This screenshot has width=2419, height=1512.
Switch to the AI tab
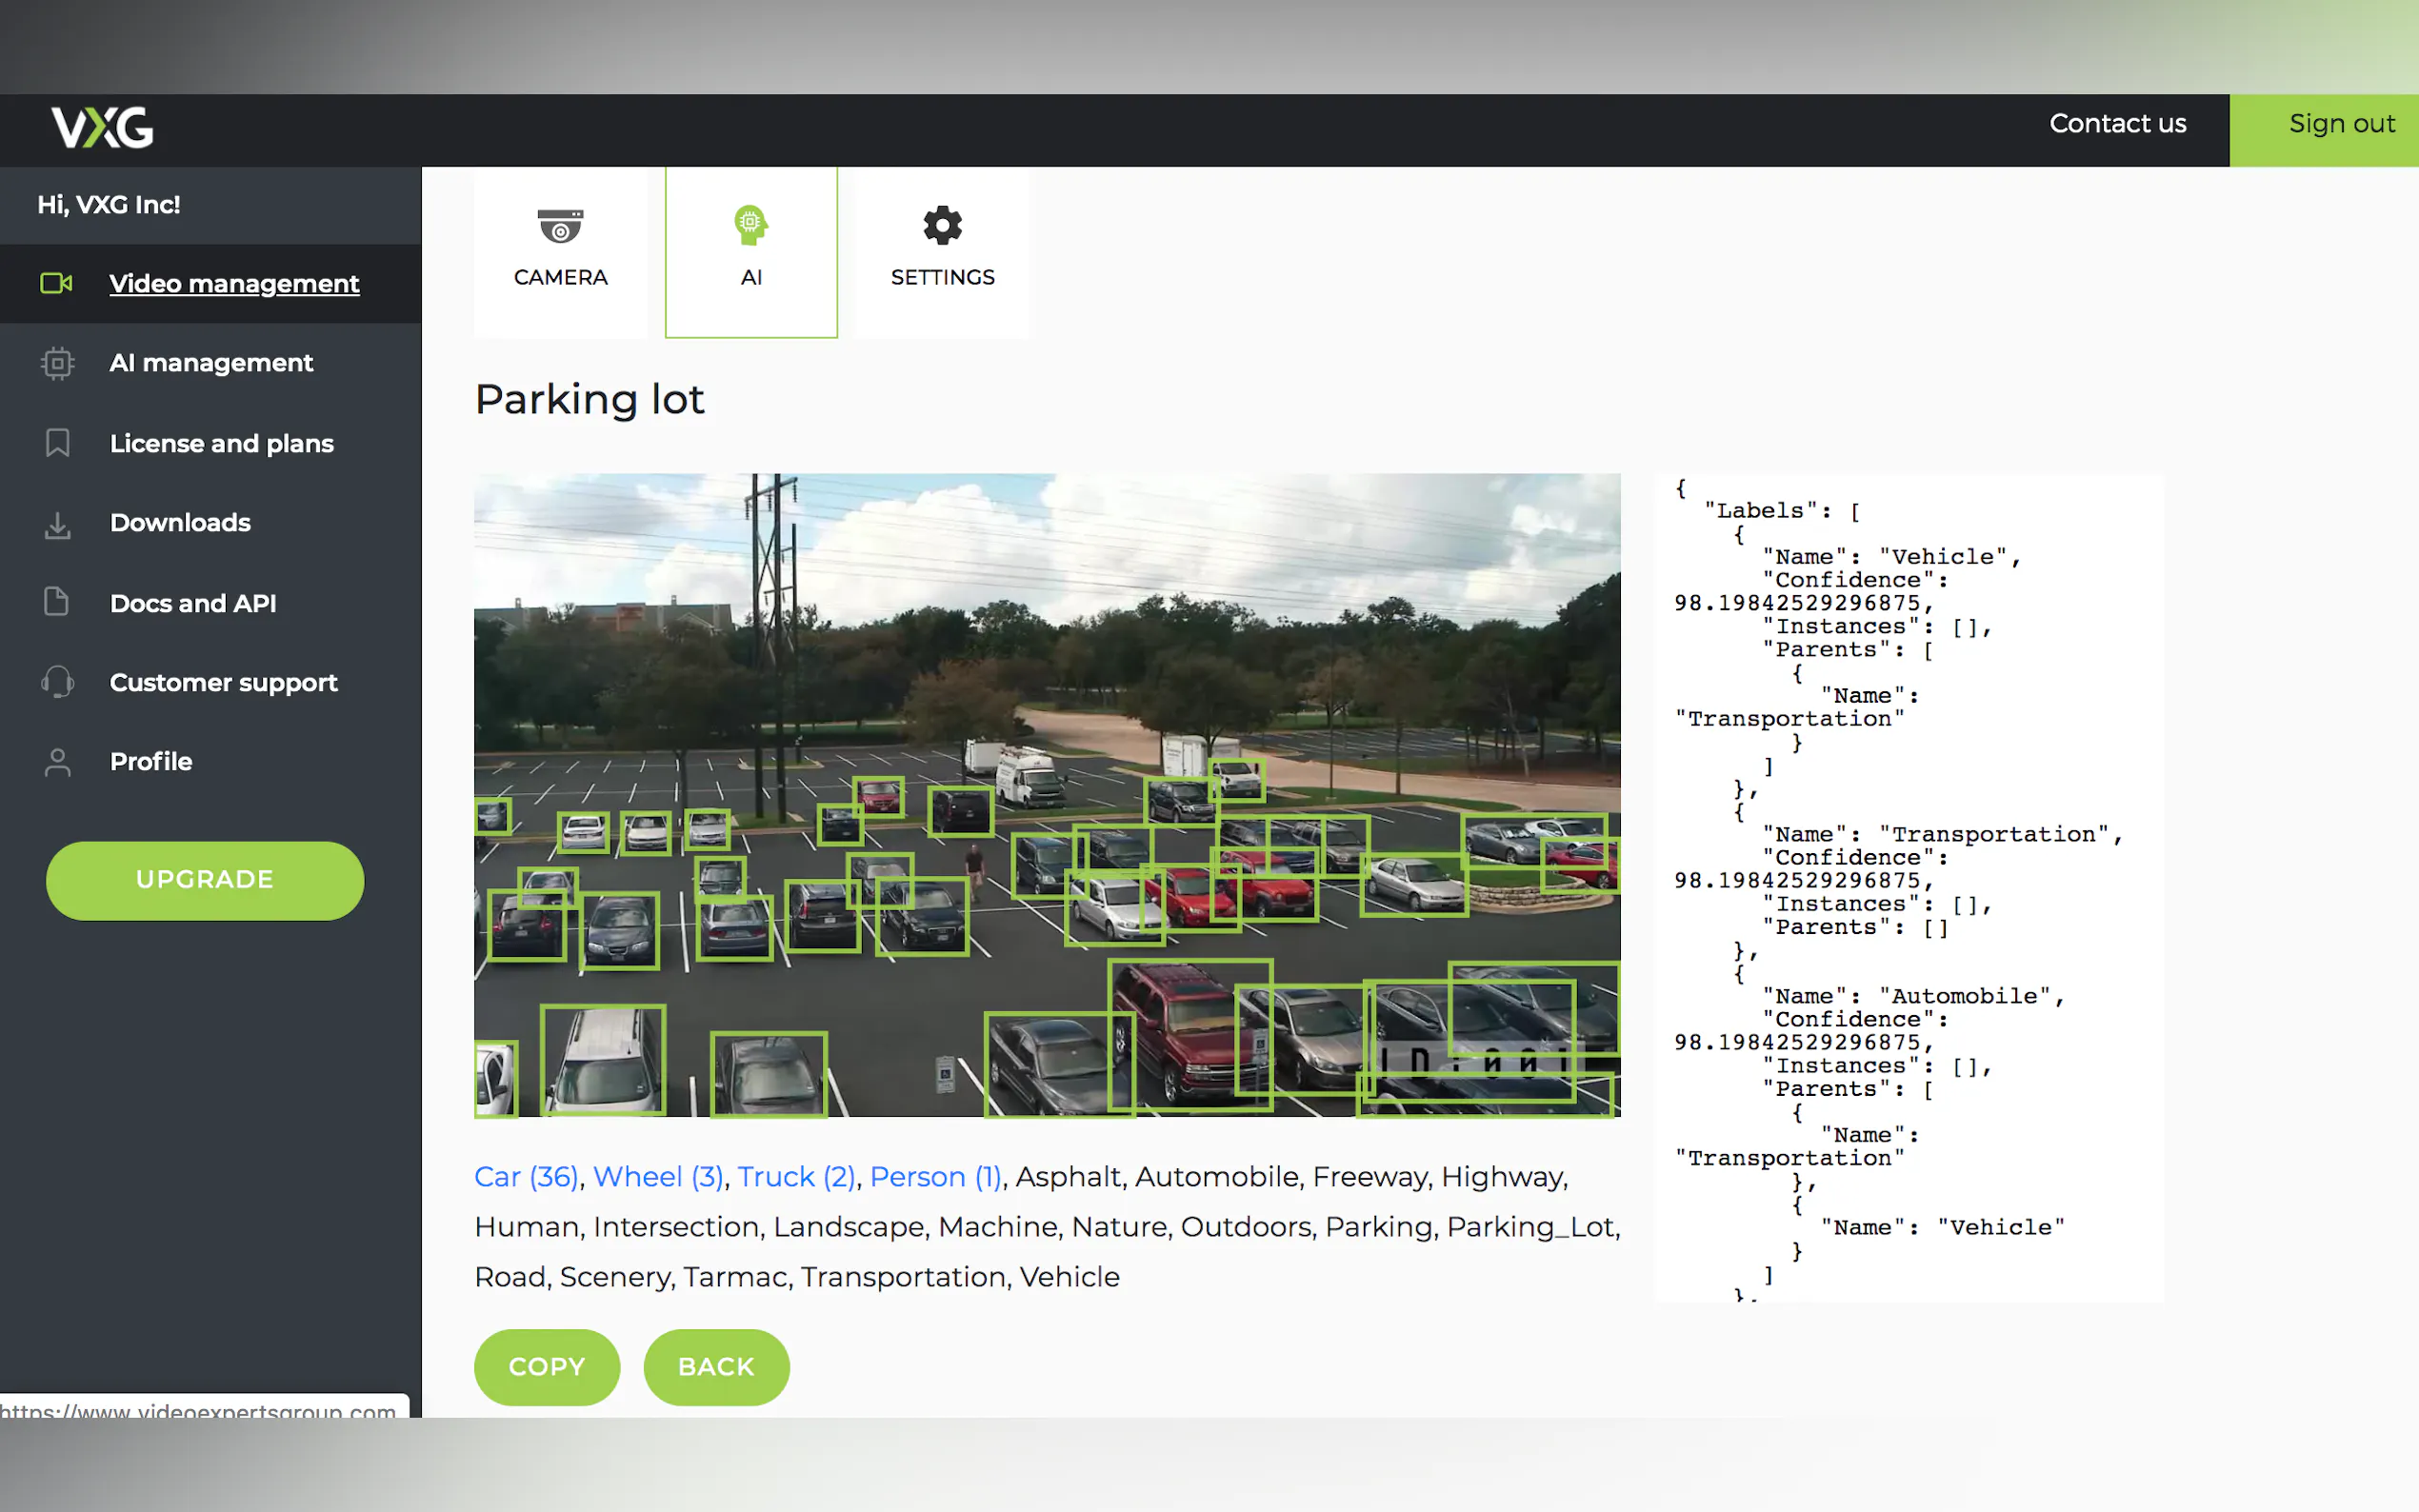pyautogui.click(x=751, y=250)
